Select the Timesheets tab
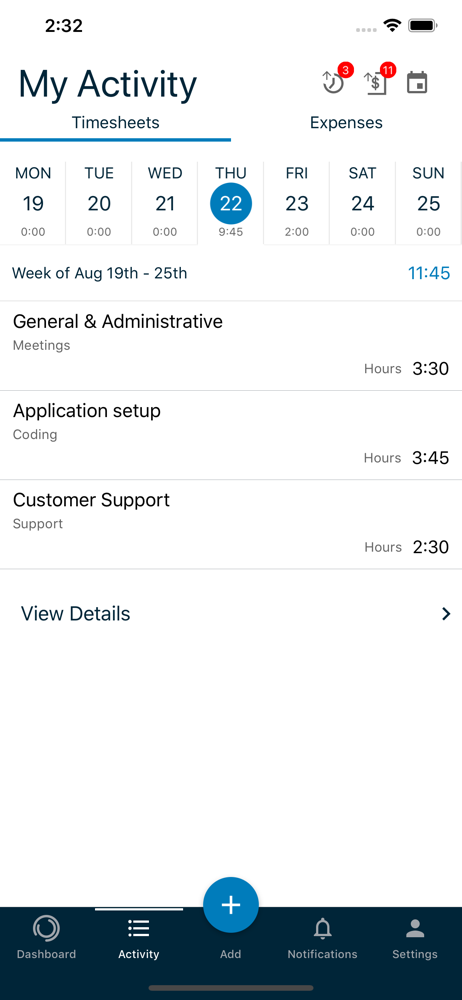462x1000 pixels. [116, 122]
